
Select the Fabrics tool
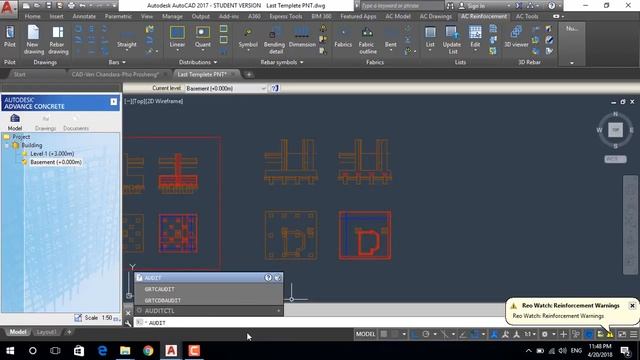pos(343,38)
